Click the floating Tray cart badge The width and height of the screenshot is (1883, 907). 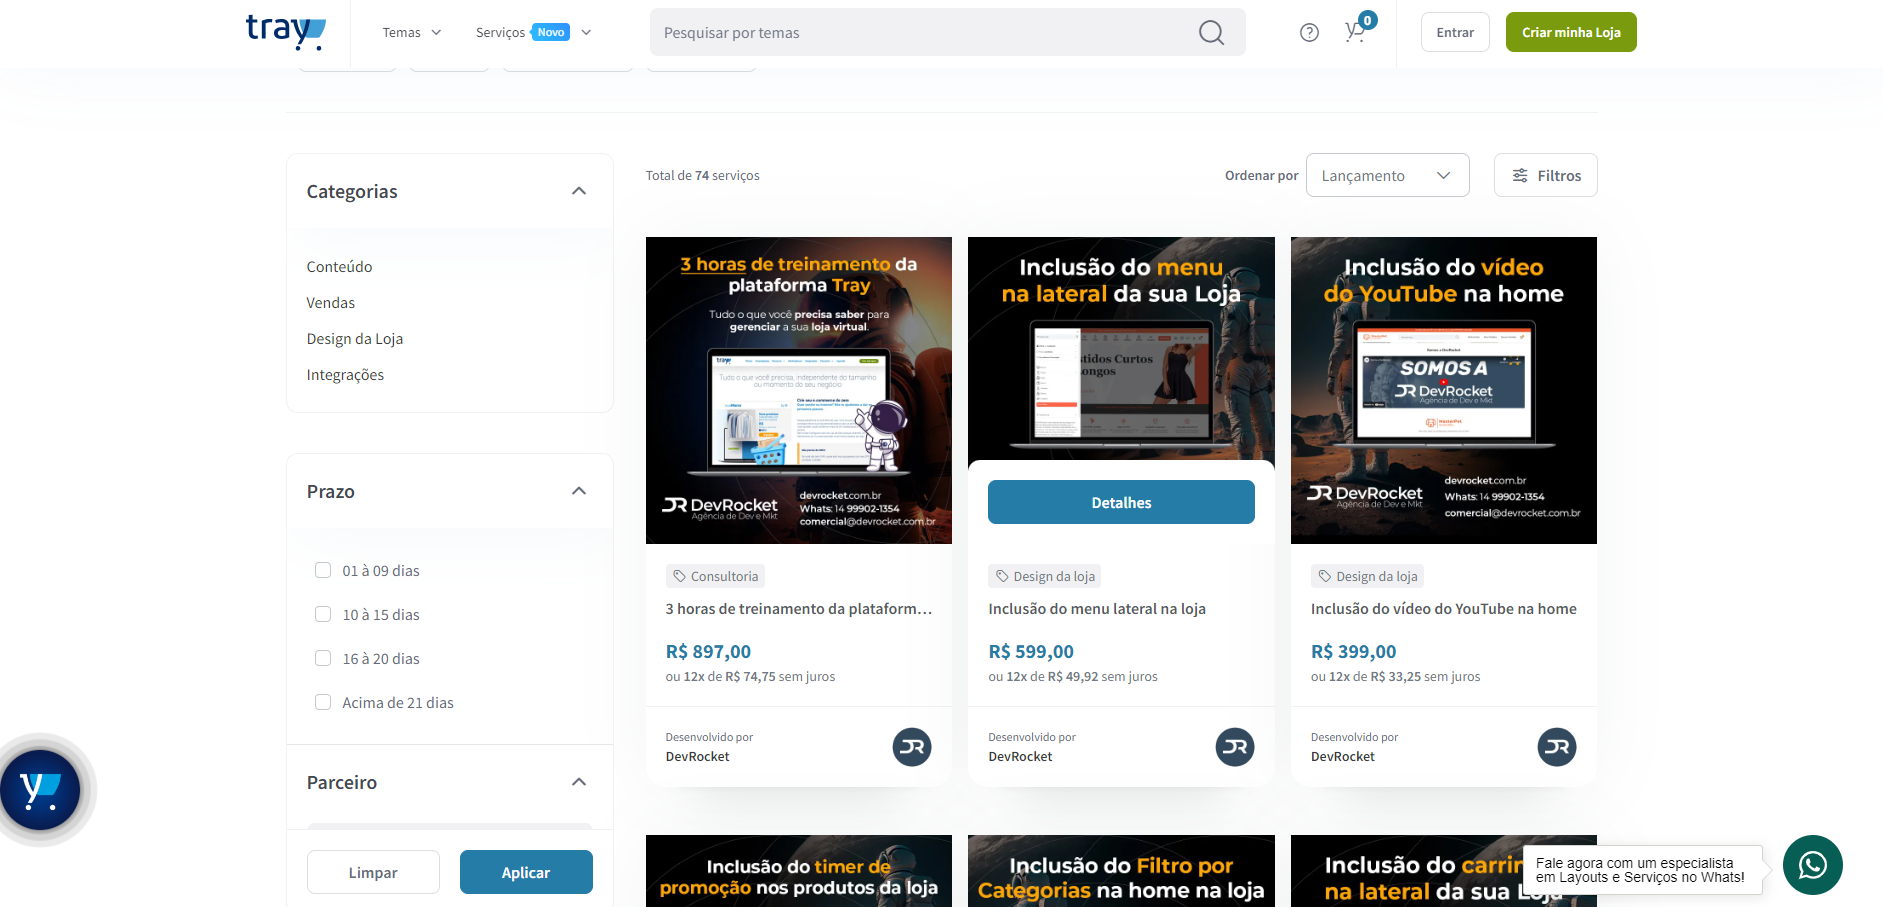tap(40, 790)
